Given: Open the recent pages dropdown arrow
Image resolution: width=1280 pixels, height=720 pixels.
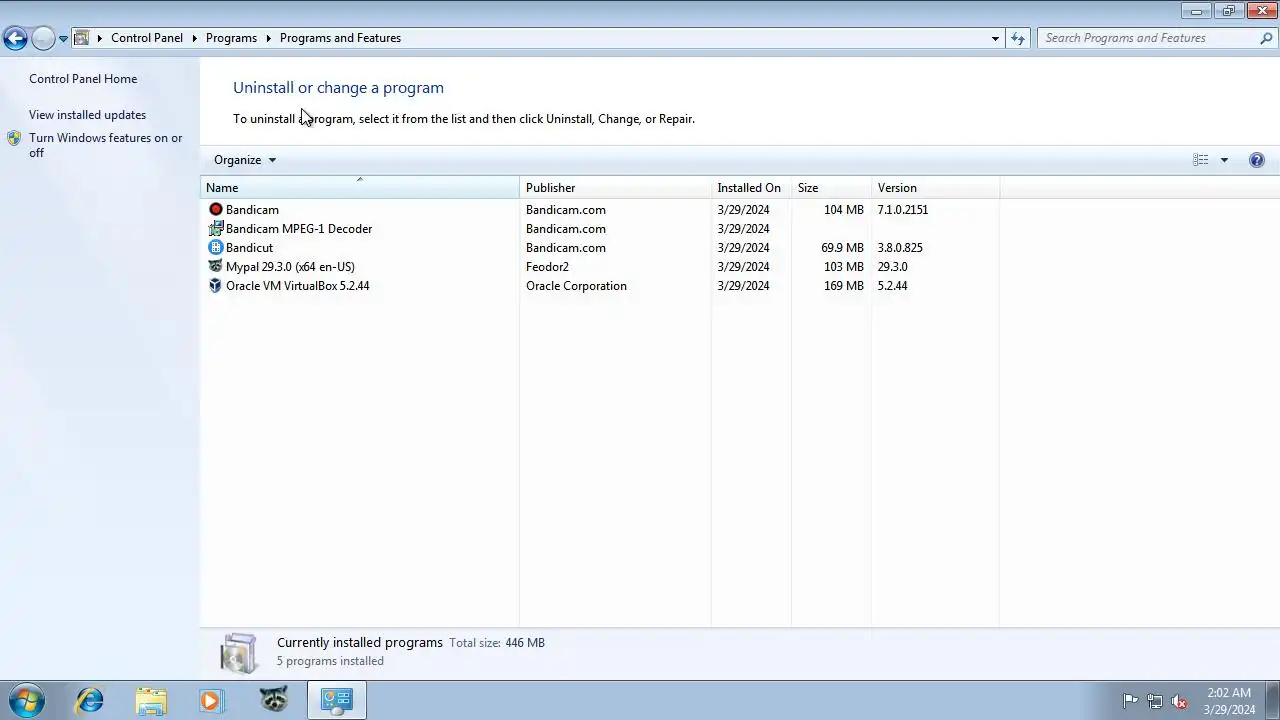Looking at the screenshot, I should coord(63,38).
